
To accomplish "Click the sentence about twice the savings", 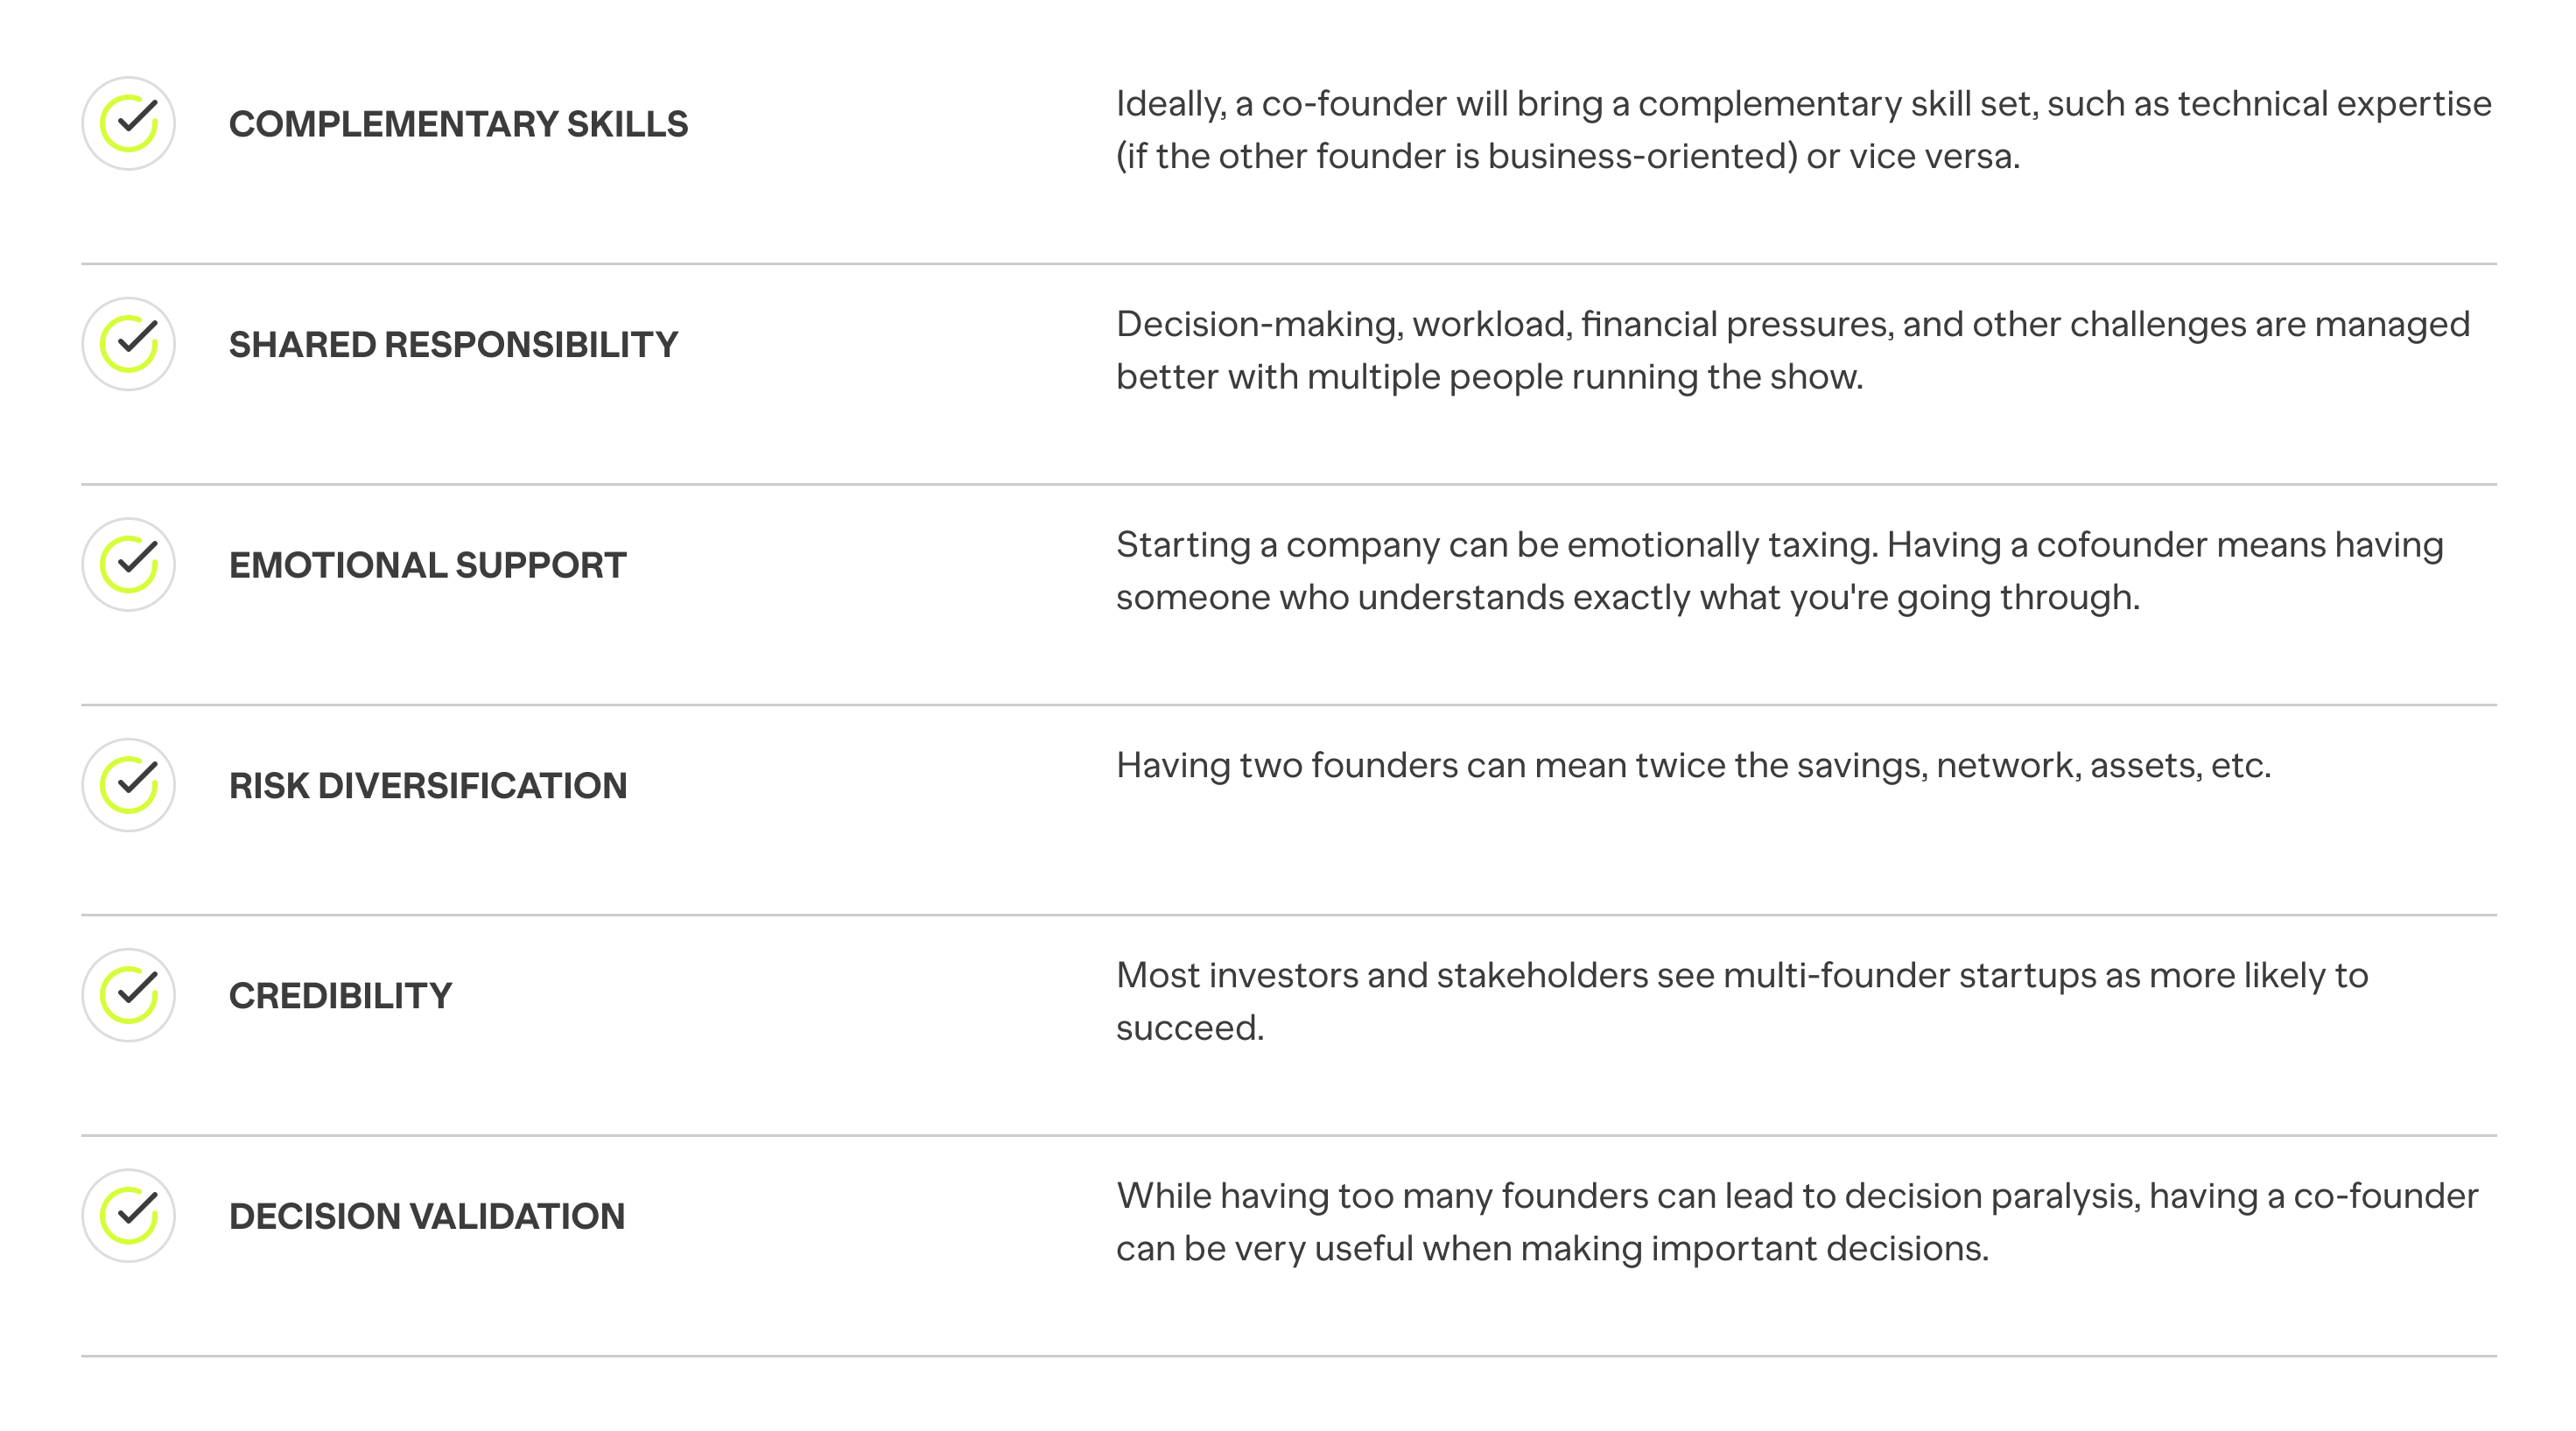I will 1693,766.
